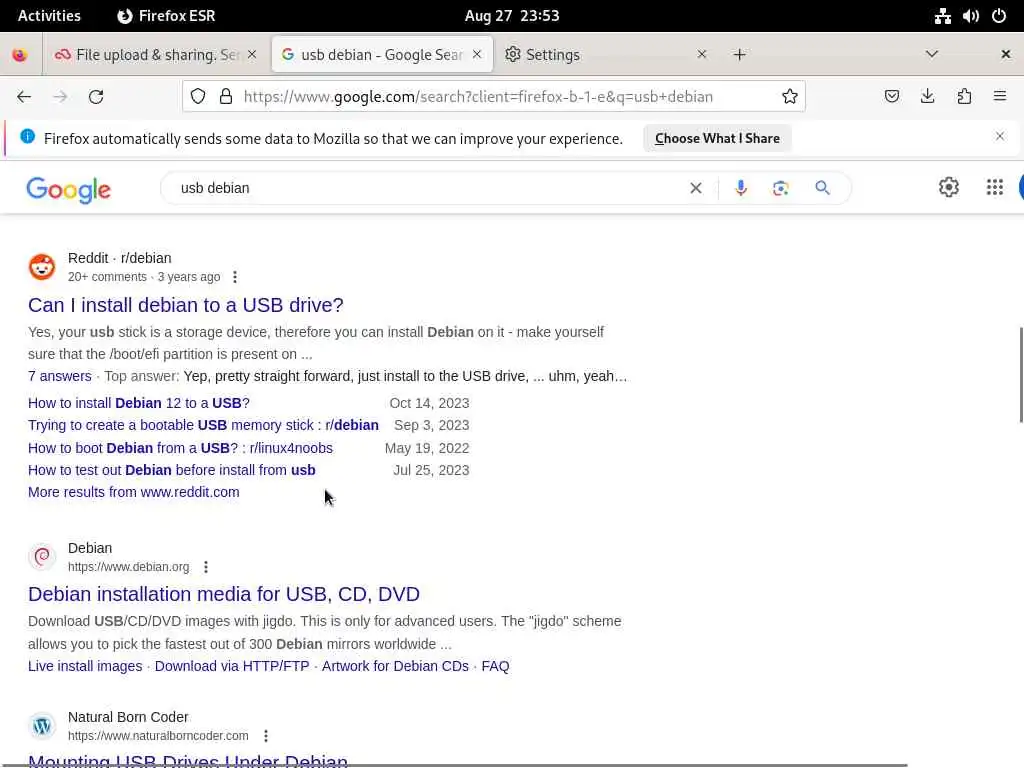The image size is (1024, 768).
Task: Click the Google logo
Action: 69,189
